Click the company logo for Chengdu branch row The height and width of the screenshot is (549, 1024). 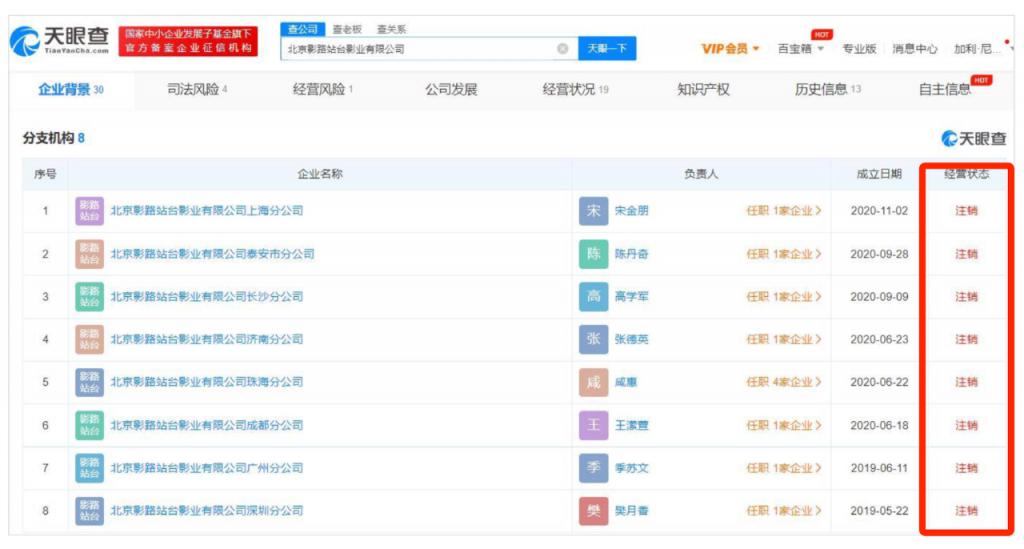(89, 425)
